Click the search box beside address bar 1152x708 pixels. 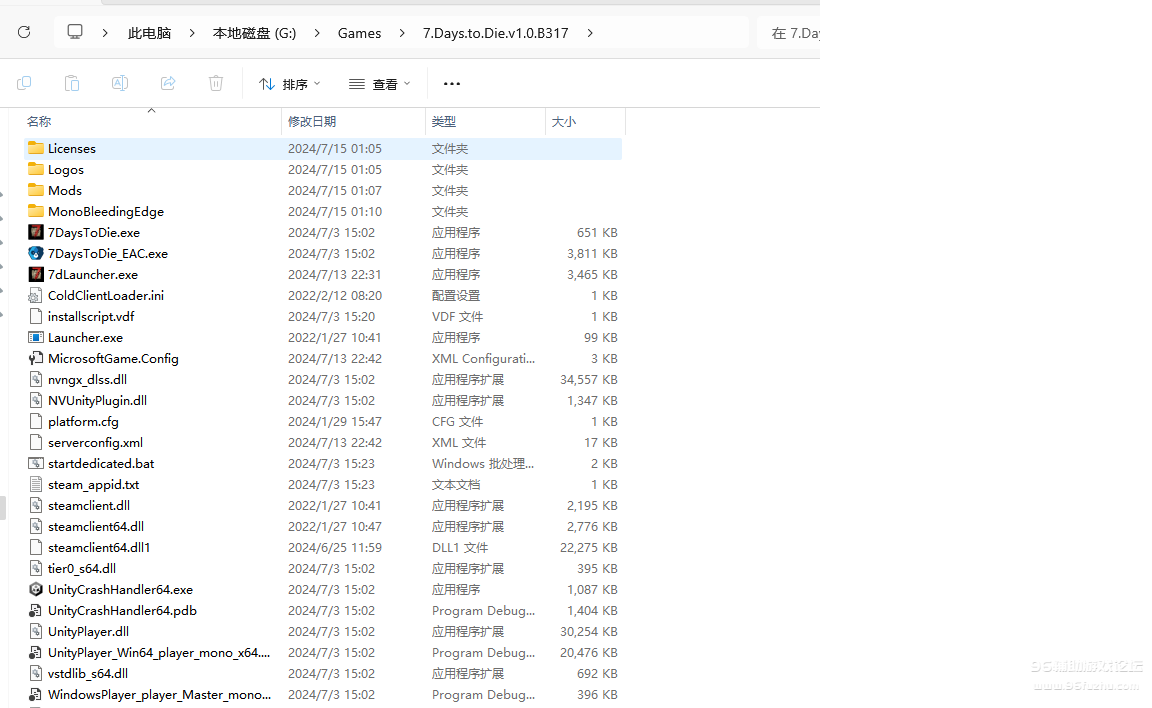coord(789,33)
